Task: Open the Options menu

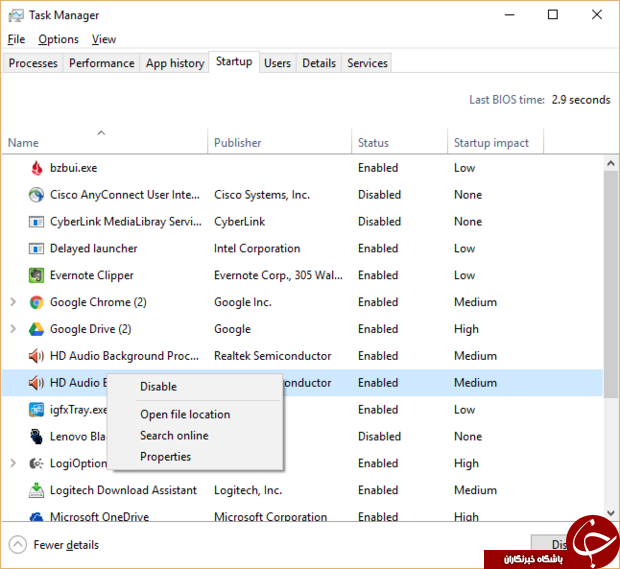Action: (x=59, y=39)
